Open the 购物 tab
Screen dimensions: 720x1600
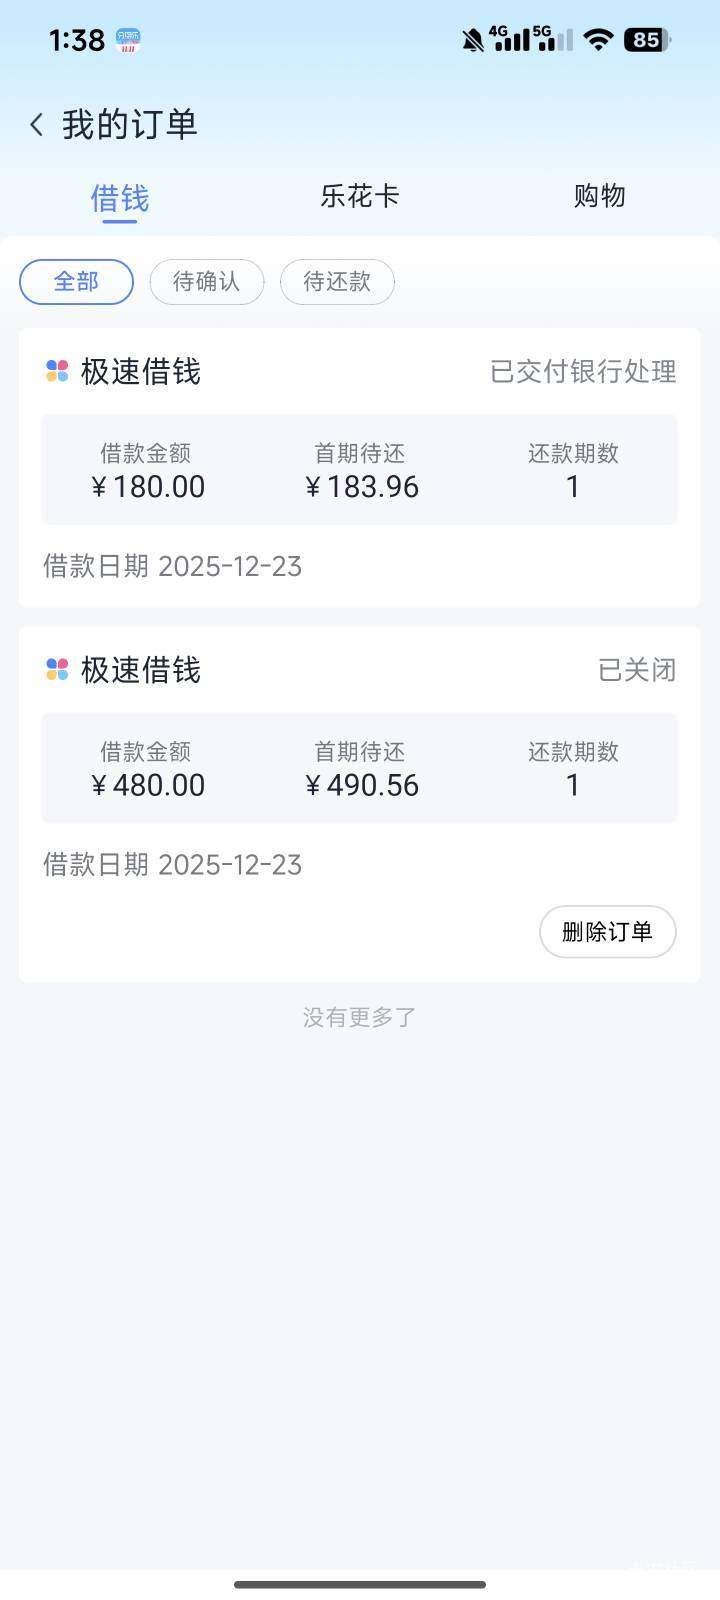pos(600,196)
